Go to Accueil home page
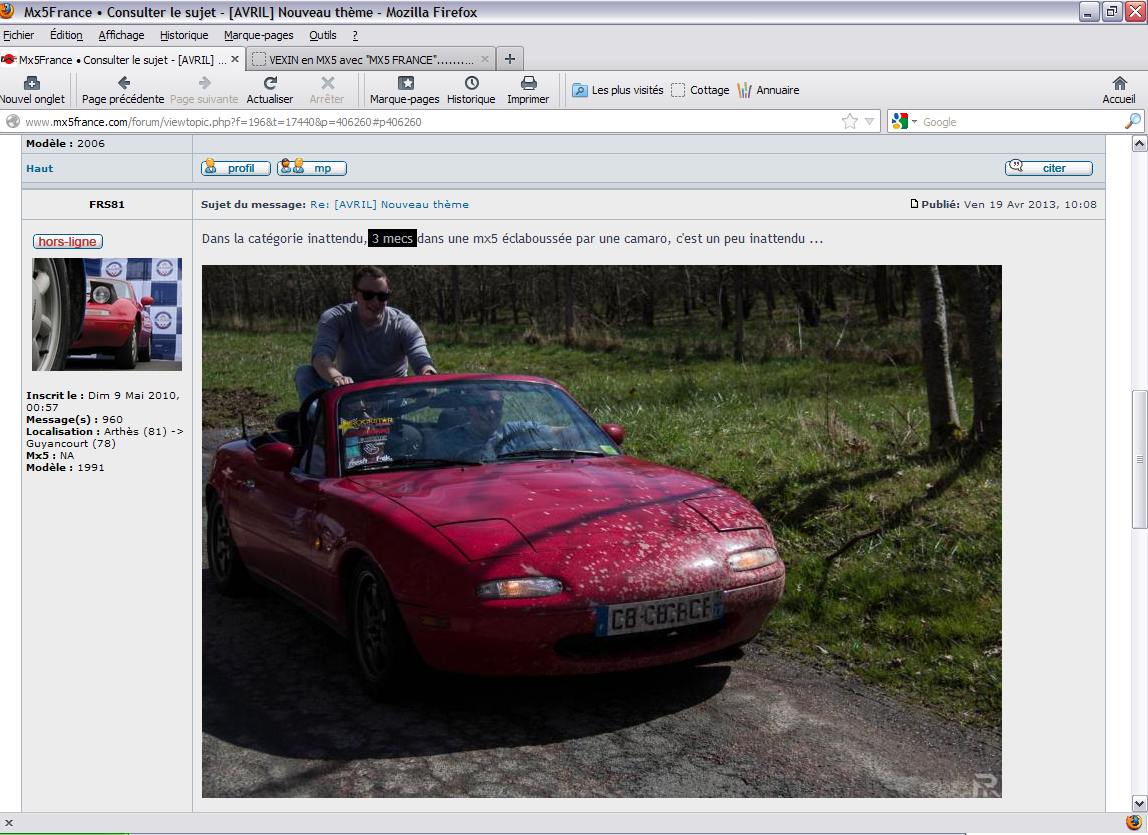The width and height of the screenshot is (1148, 835). [x=1119, y=90]
